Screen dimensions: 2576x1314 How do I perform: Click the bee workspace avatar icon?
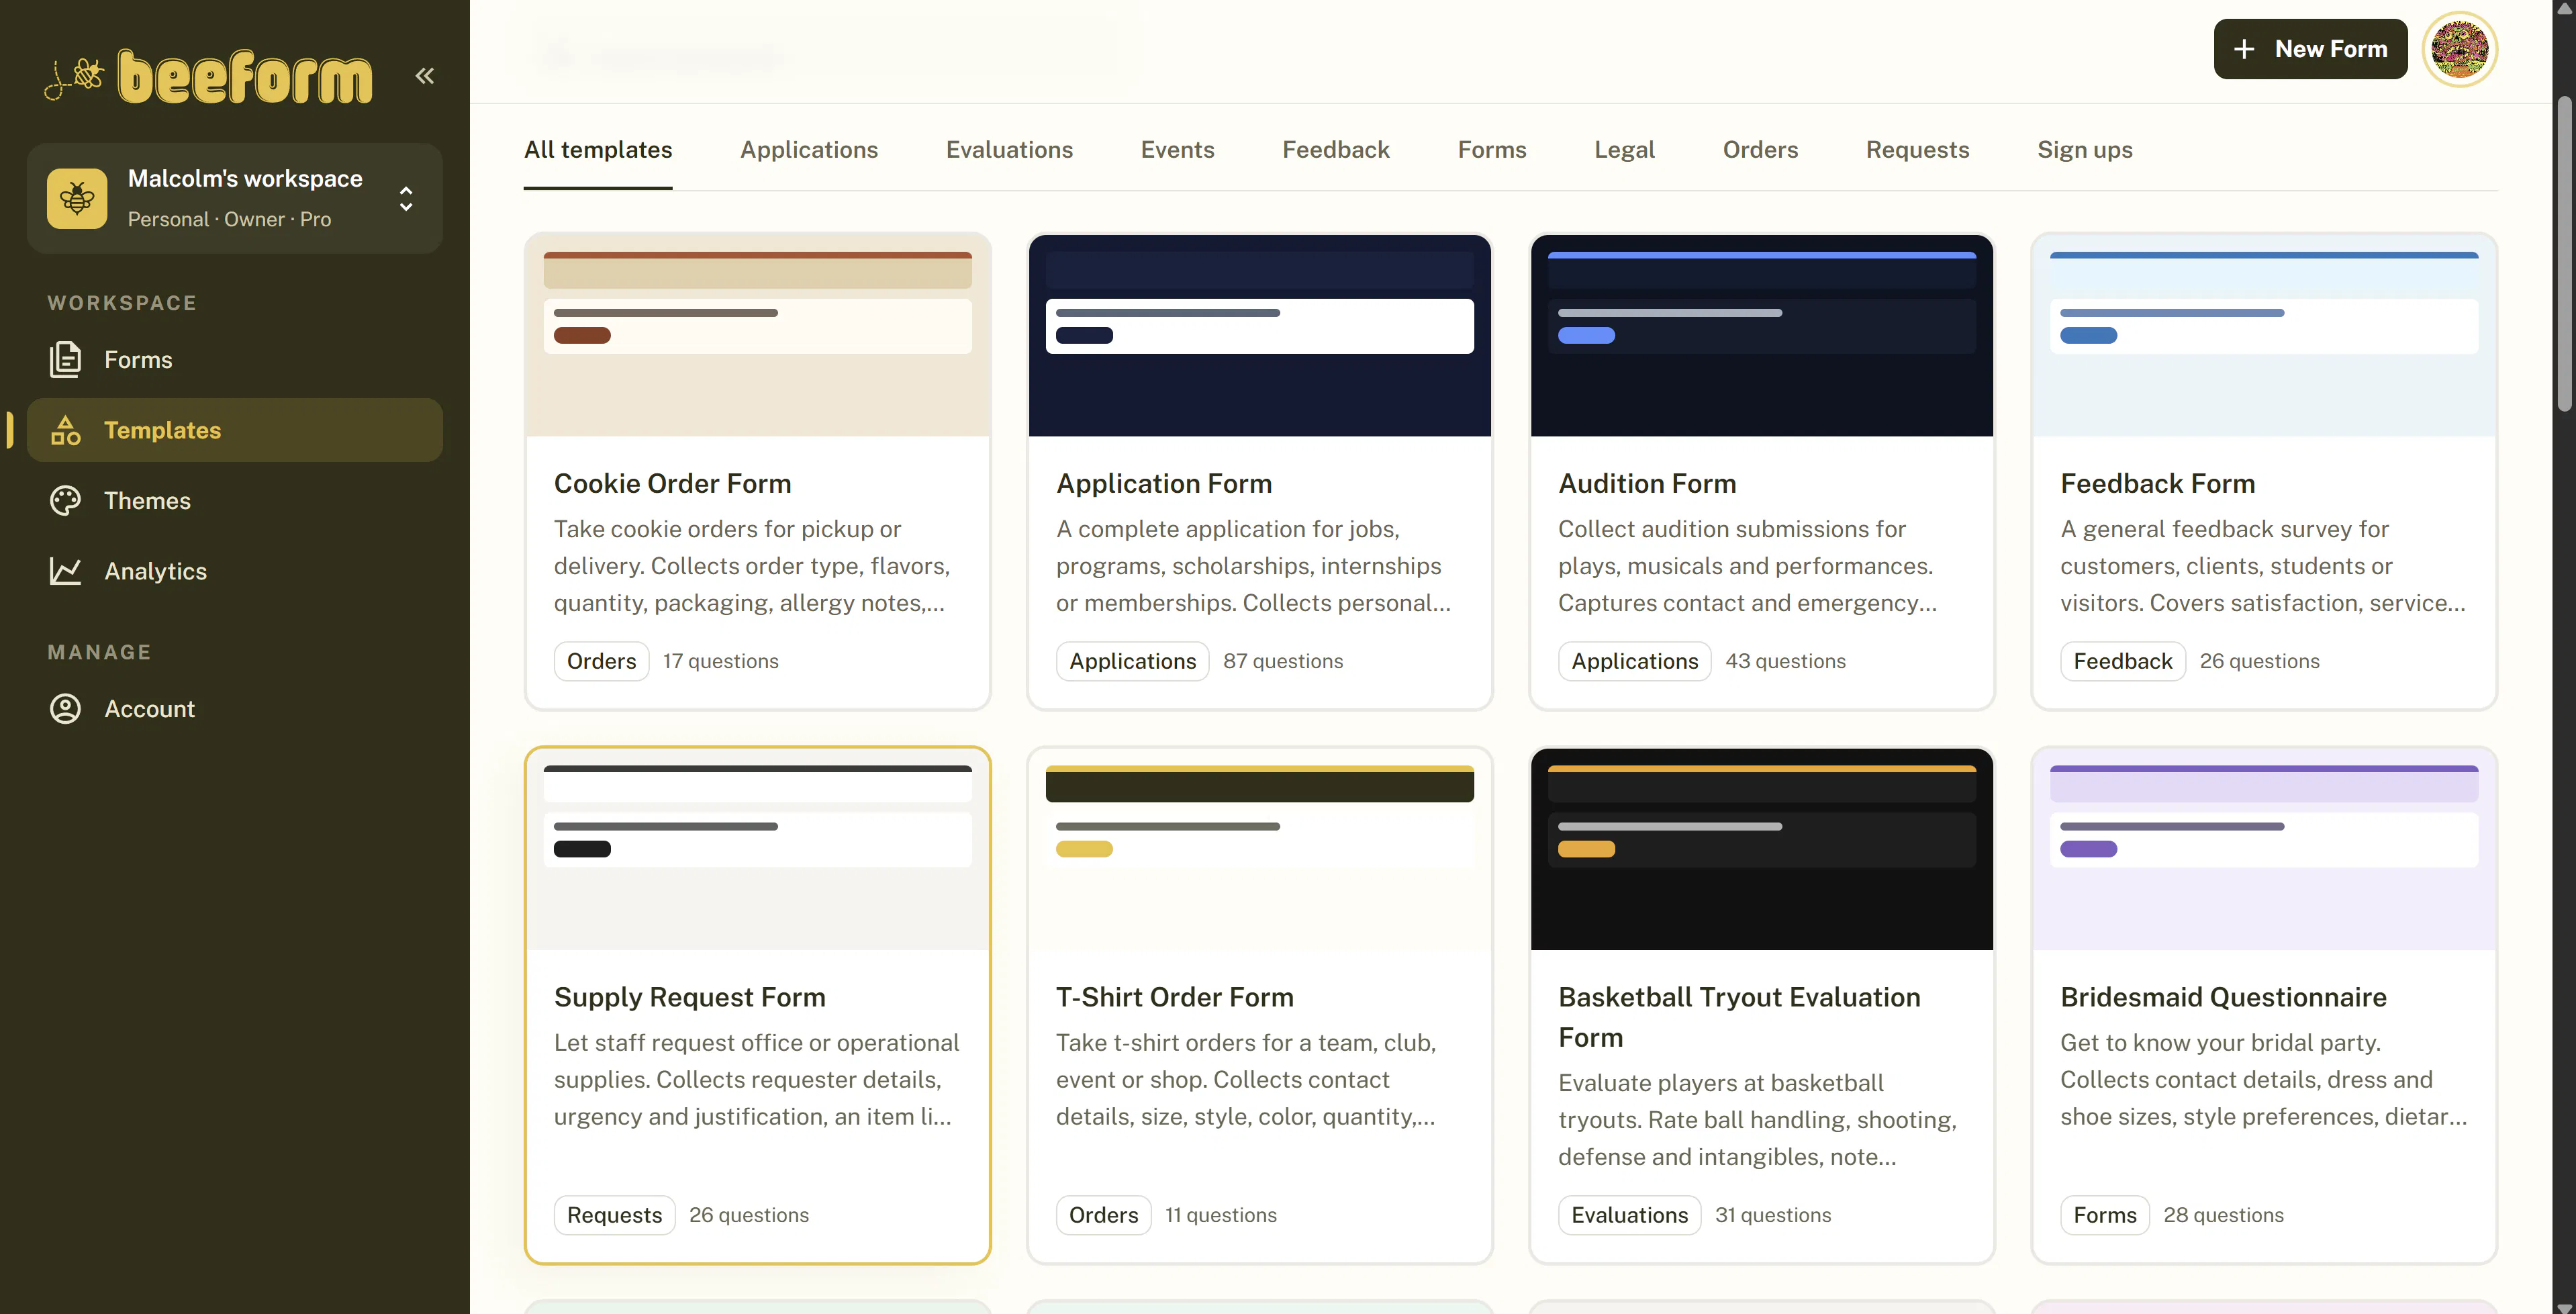(x=77, y=198)
